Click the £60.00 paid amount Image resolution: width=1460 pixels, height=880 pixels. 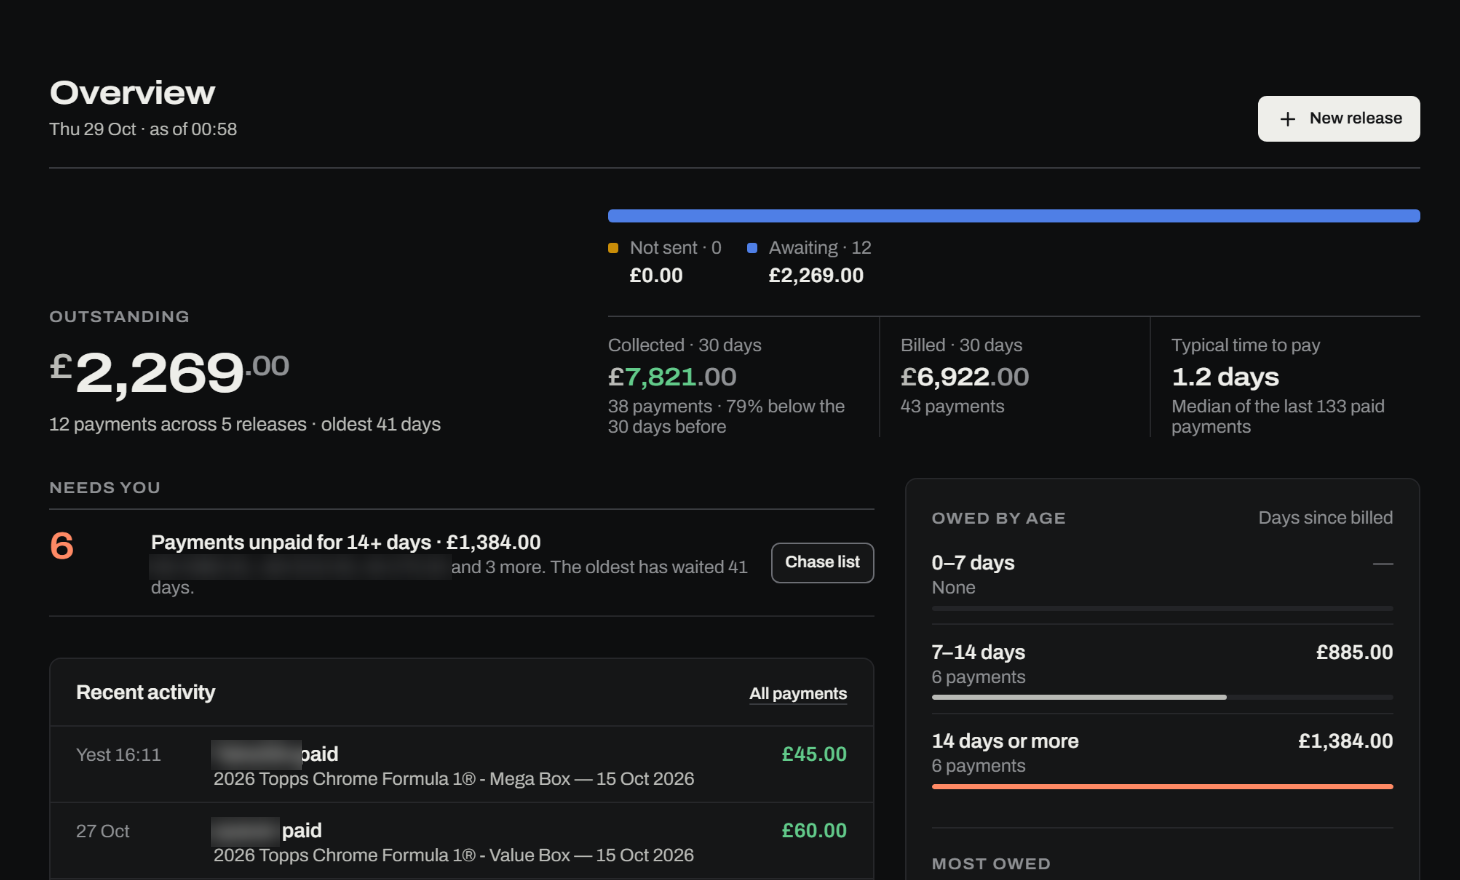pos(814,831)
